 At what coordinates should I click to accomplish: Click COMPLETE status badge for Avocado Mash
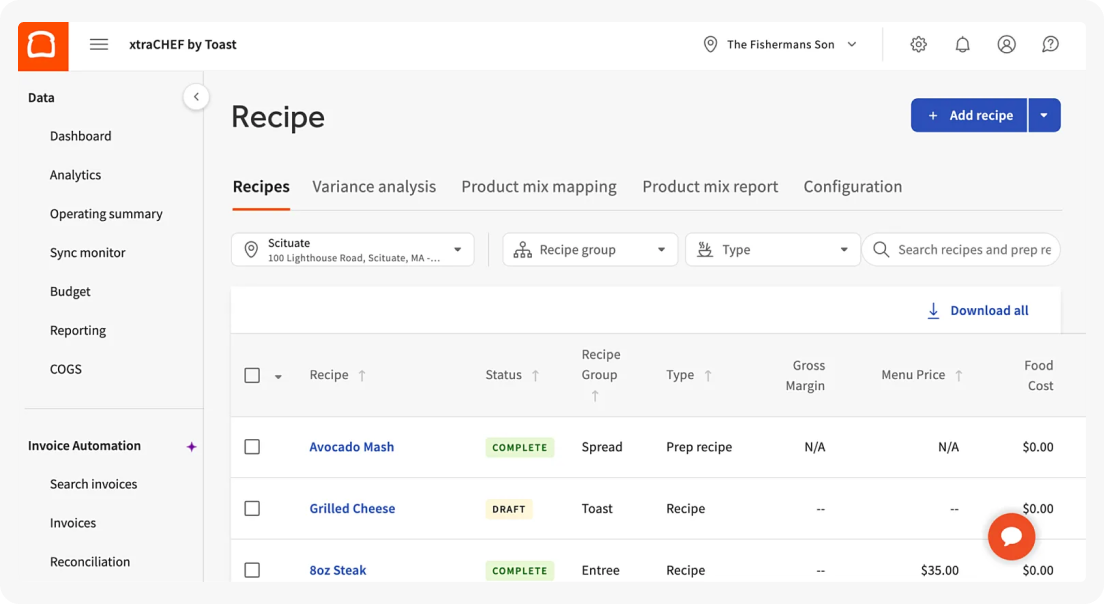pyautogui.click(x=520, y=448)
